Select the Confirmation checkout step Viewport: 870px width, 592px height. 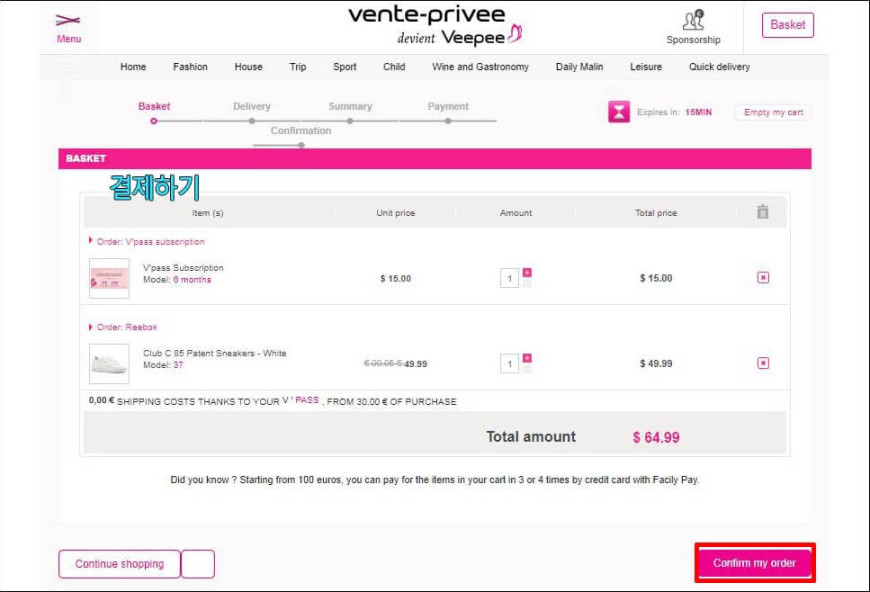pyautogui.click(x=301, y=131)
